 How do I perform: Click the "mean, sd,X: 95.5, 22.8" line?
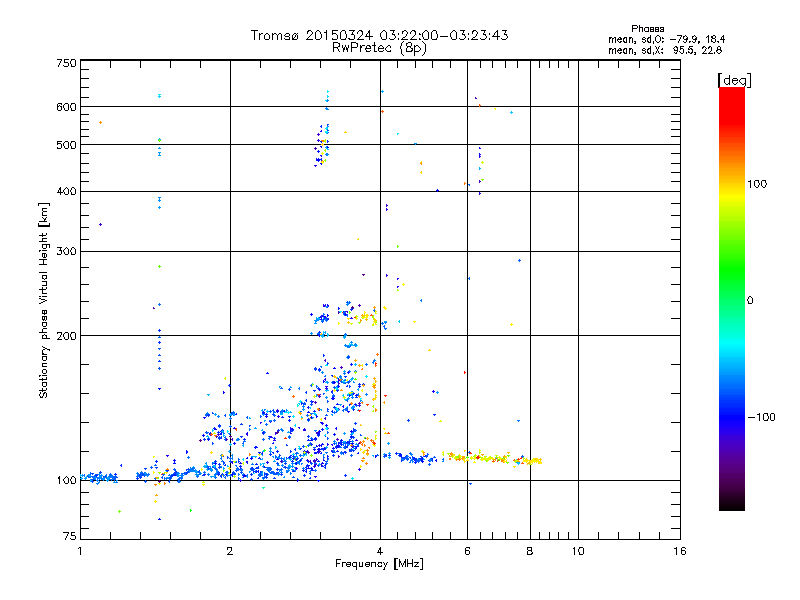point(665,50)
